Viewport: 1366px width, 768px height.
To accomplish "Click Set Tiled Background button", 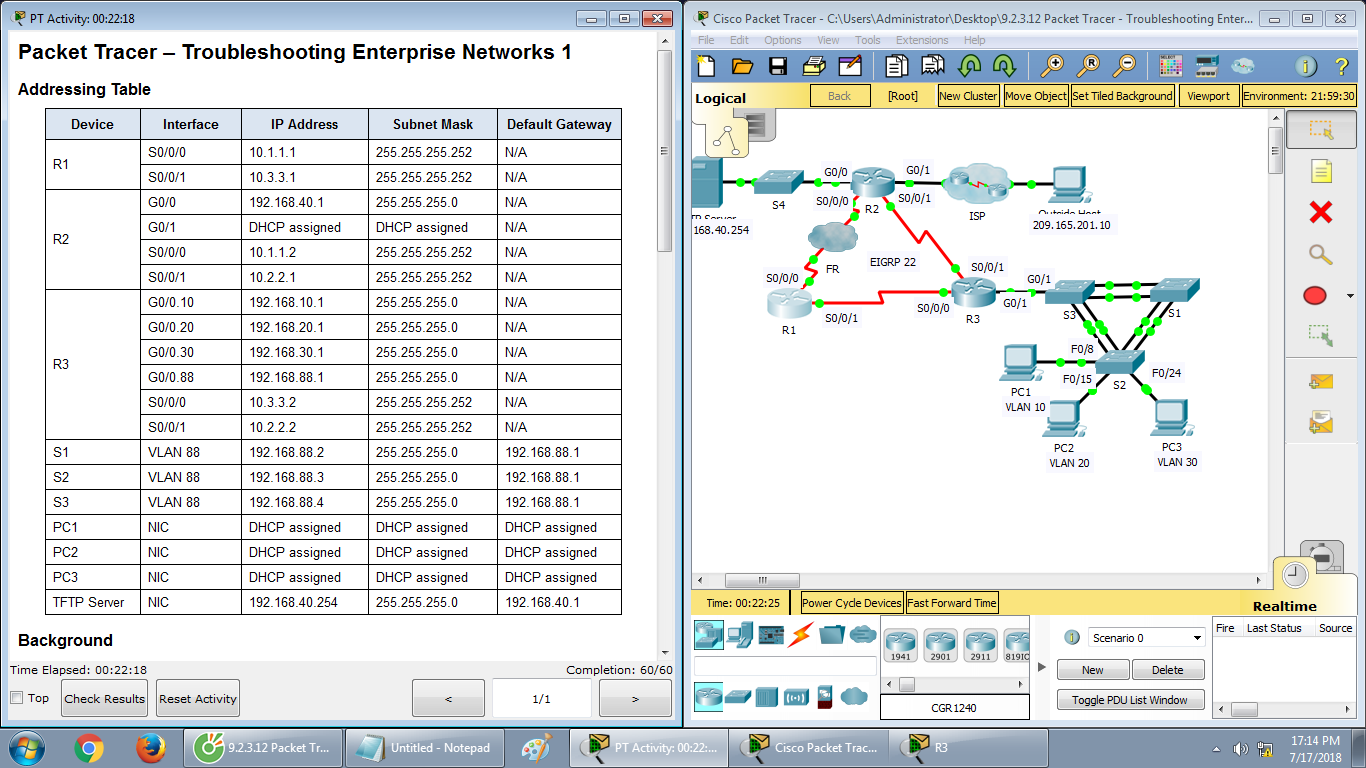I will pyautogui.click(x=1122, y=96).
